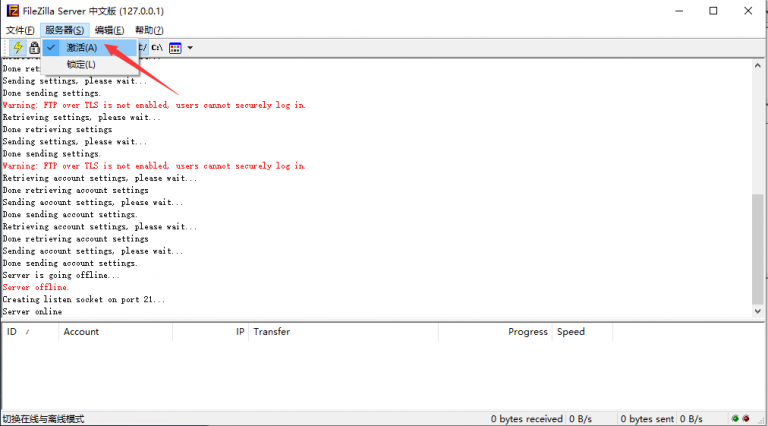Open the 编辑(E) menu
This screenshot has height=426, width=768.
tap(109, 30)
